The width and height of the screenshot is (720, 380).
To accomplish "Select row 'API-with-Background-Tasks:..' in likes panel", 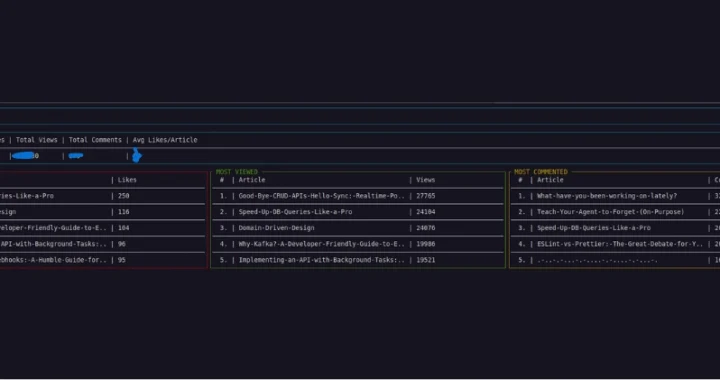I will (53, 244).
